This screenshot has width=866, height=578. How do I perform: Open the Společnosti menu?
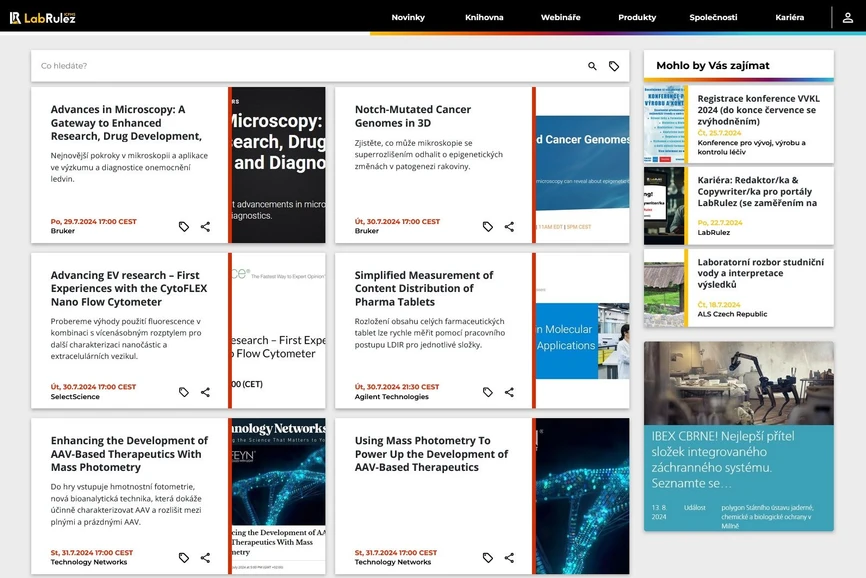(x=713, y=18)
